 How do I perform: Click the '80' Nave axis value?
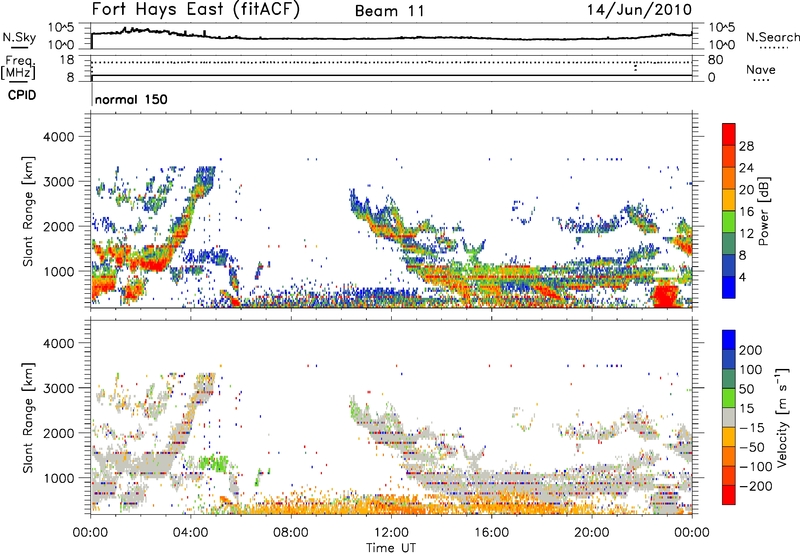[715, 60]
